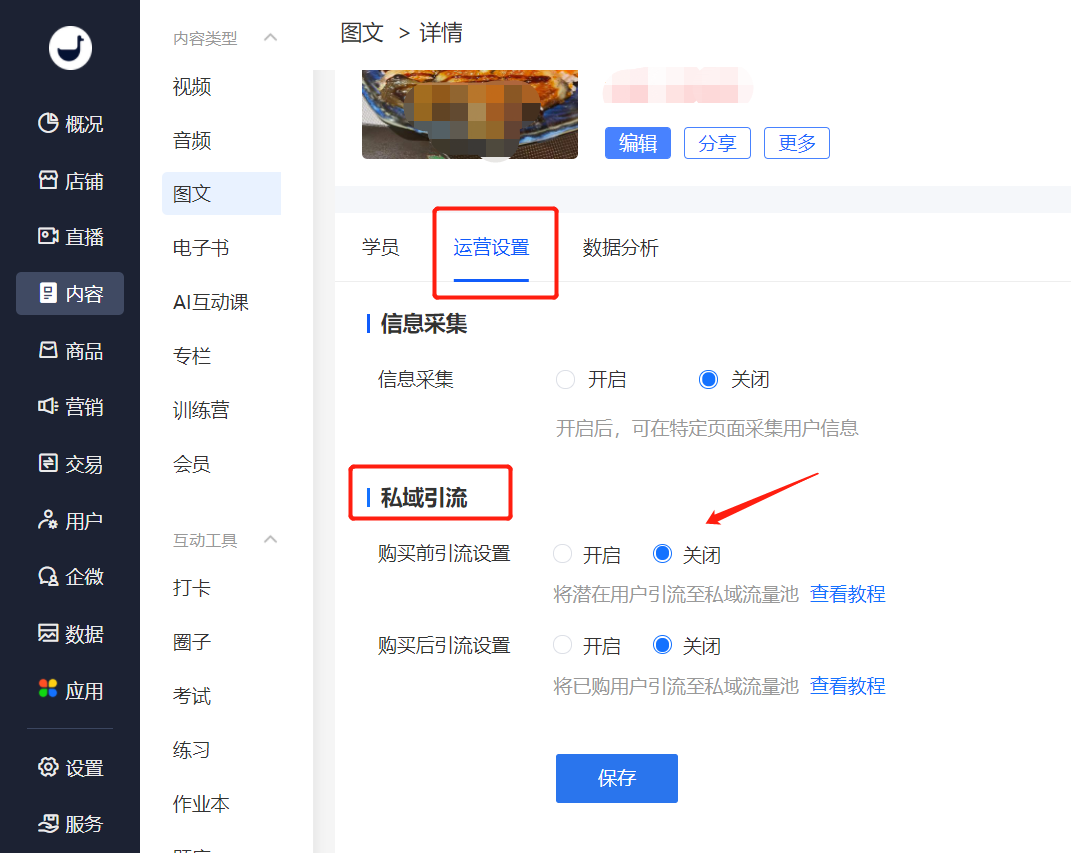Open 电子书 in the content type list
Screen dimensions: 1071x853
point(201,248)
